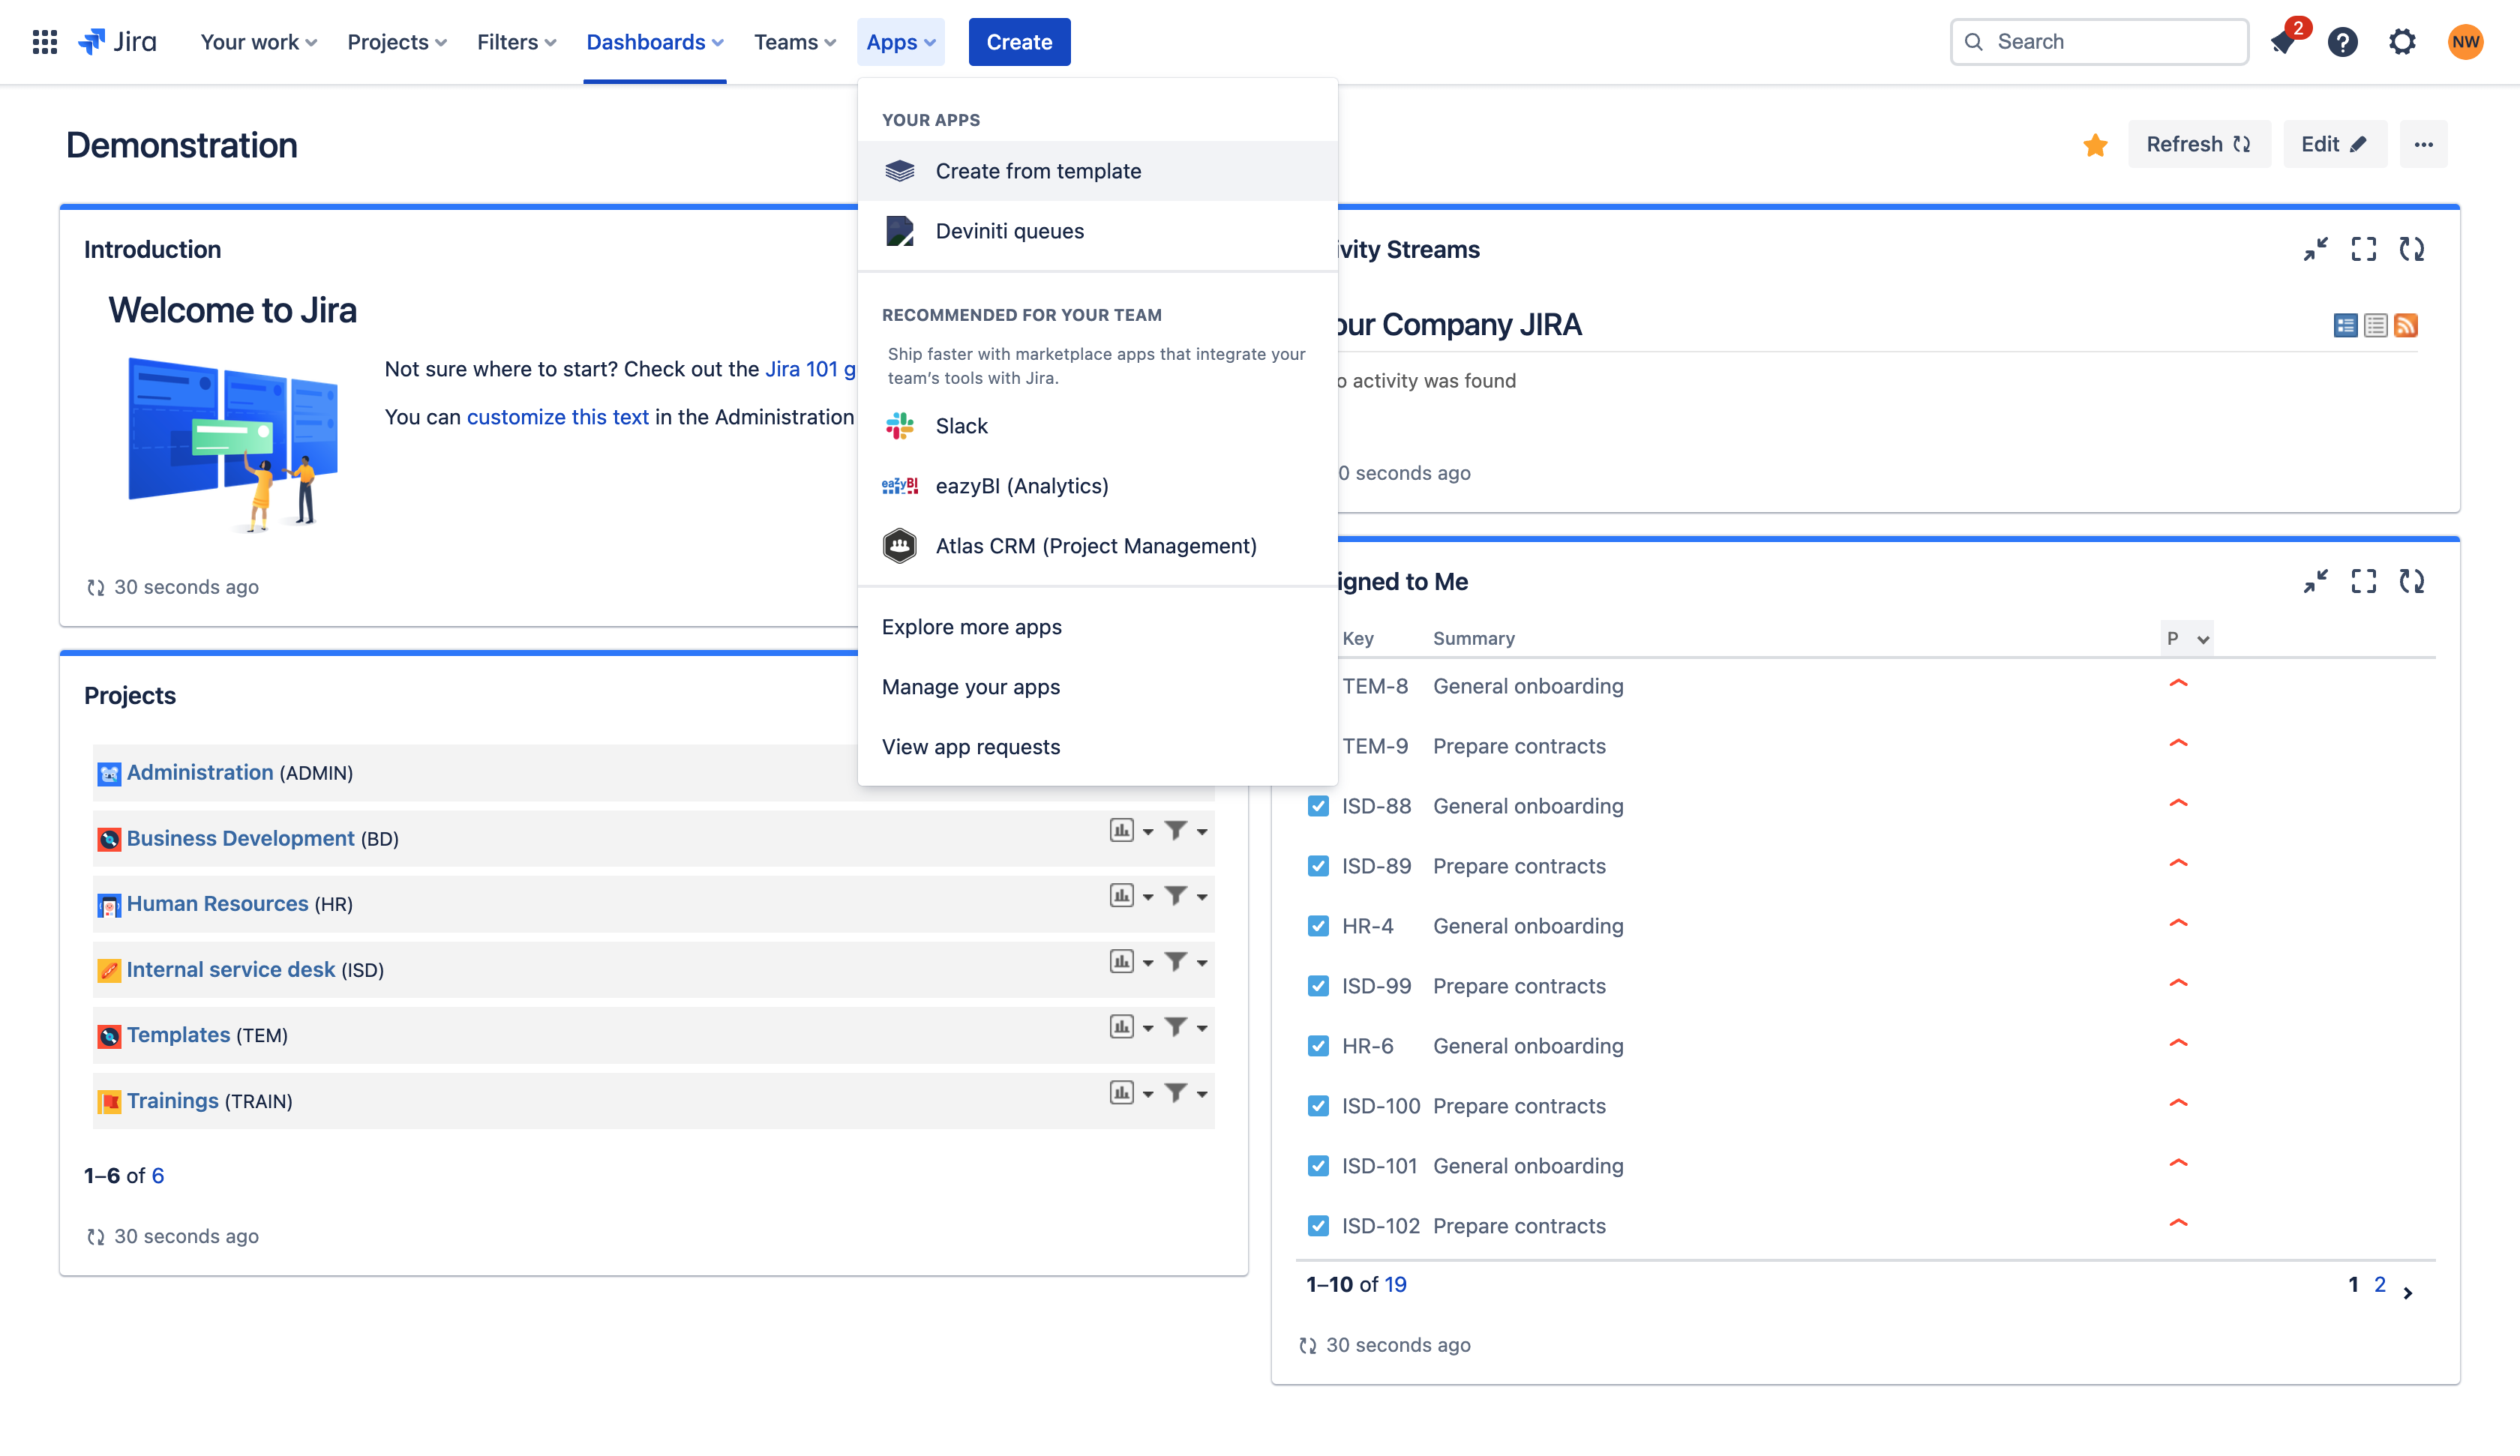The image size is (2520, 1456).
Task: Click the Refresh dashboard button
Action: (2198, 145)
